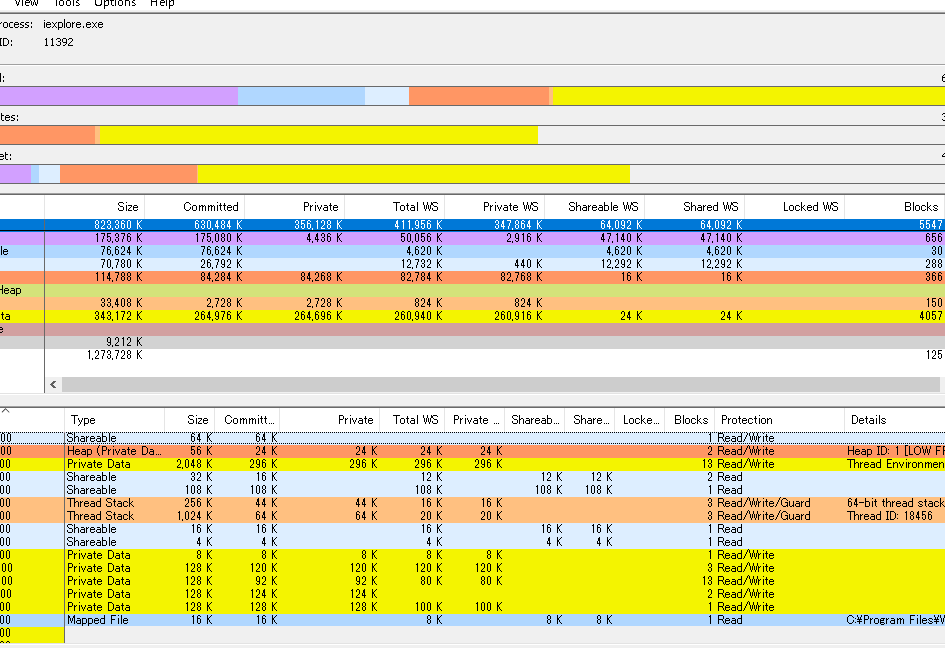Open the View menu
The image size is (945, 648).
[26, 4]
